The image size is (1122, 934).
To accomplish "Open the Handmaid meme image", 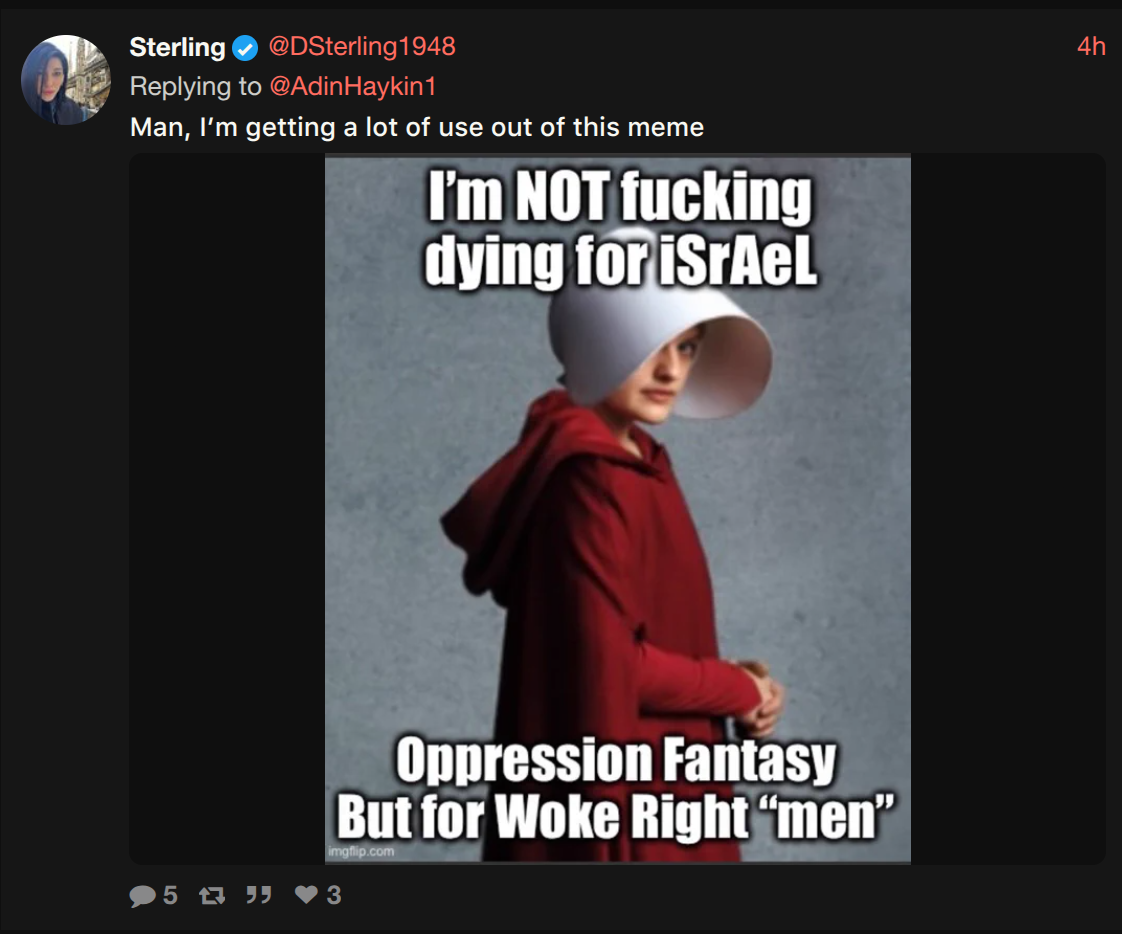I will click(x=618, y=509).
